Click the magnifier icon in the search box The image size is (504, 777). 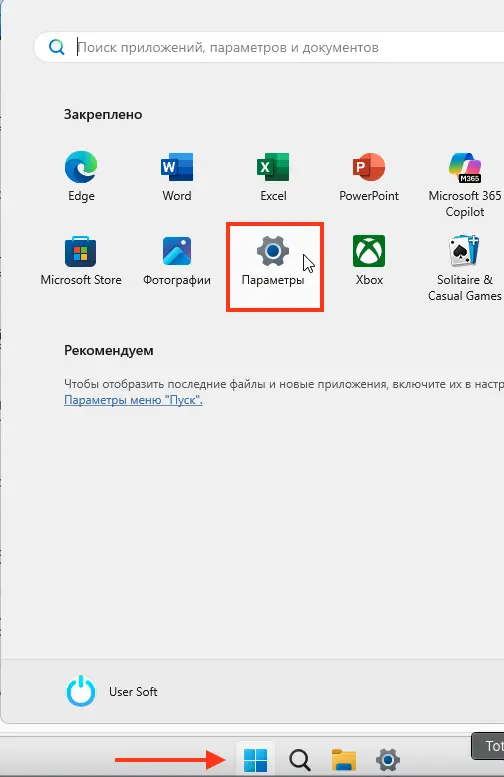pyautogui.click(x=56, y=48)
